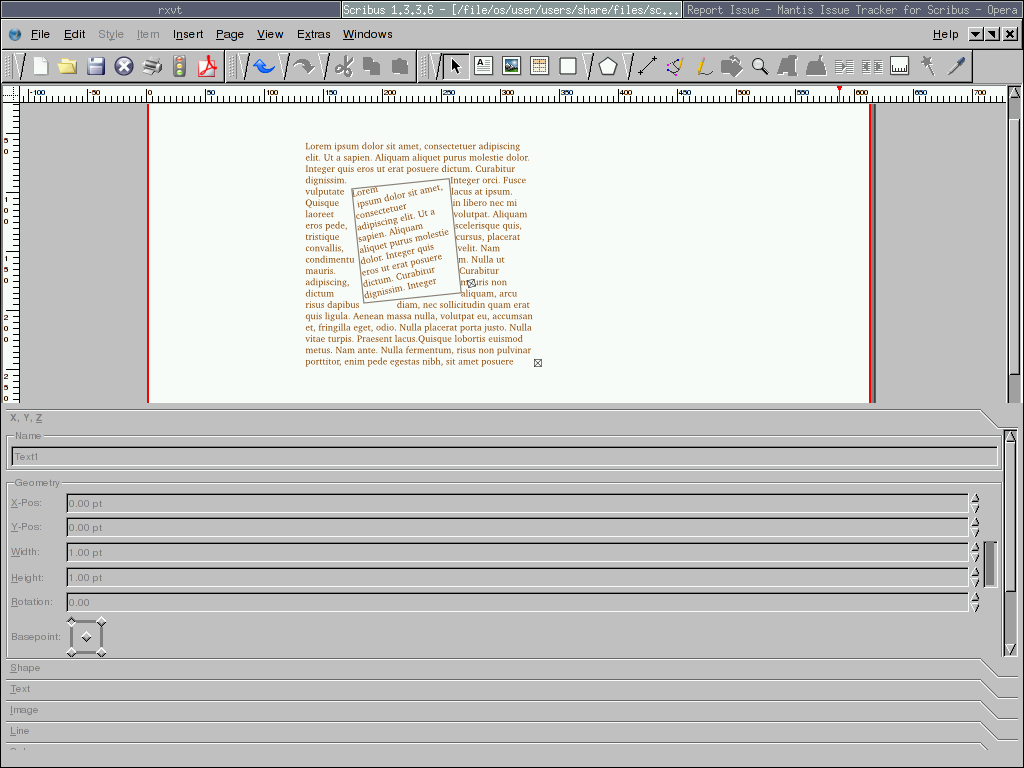Select the Insert Image Frame tool
This screenshot has width=1024, height=768.
tap(512, 67)
